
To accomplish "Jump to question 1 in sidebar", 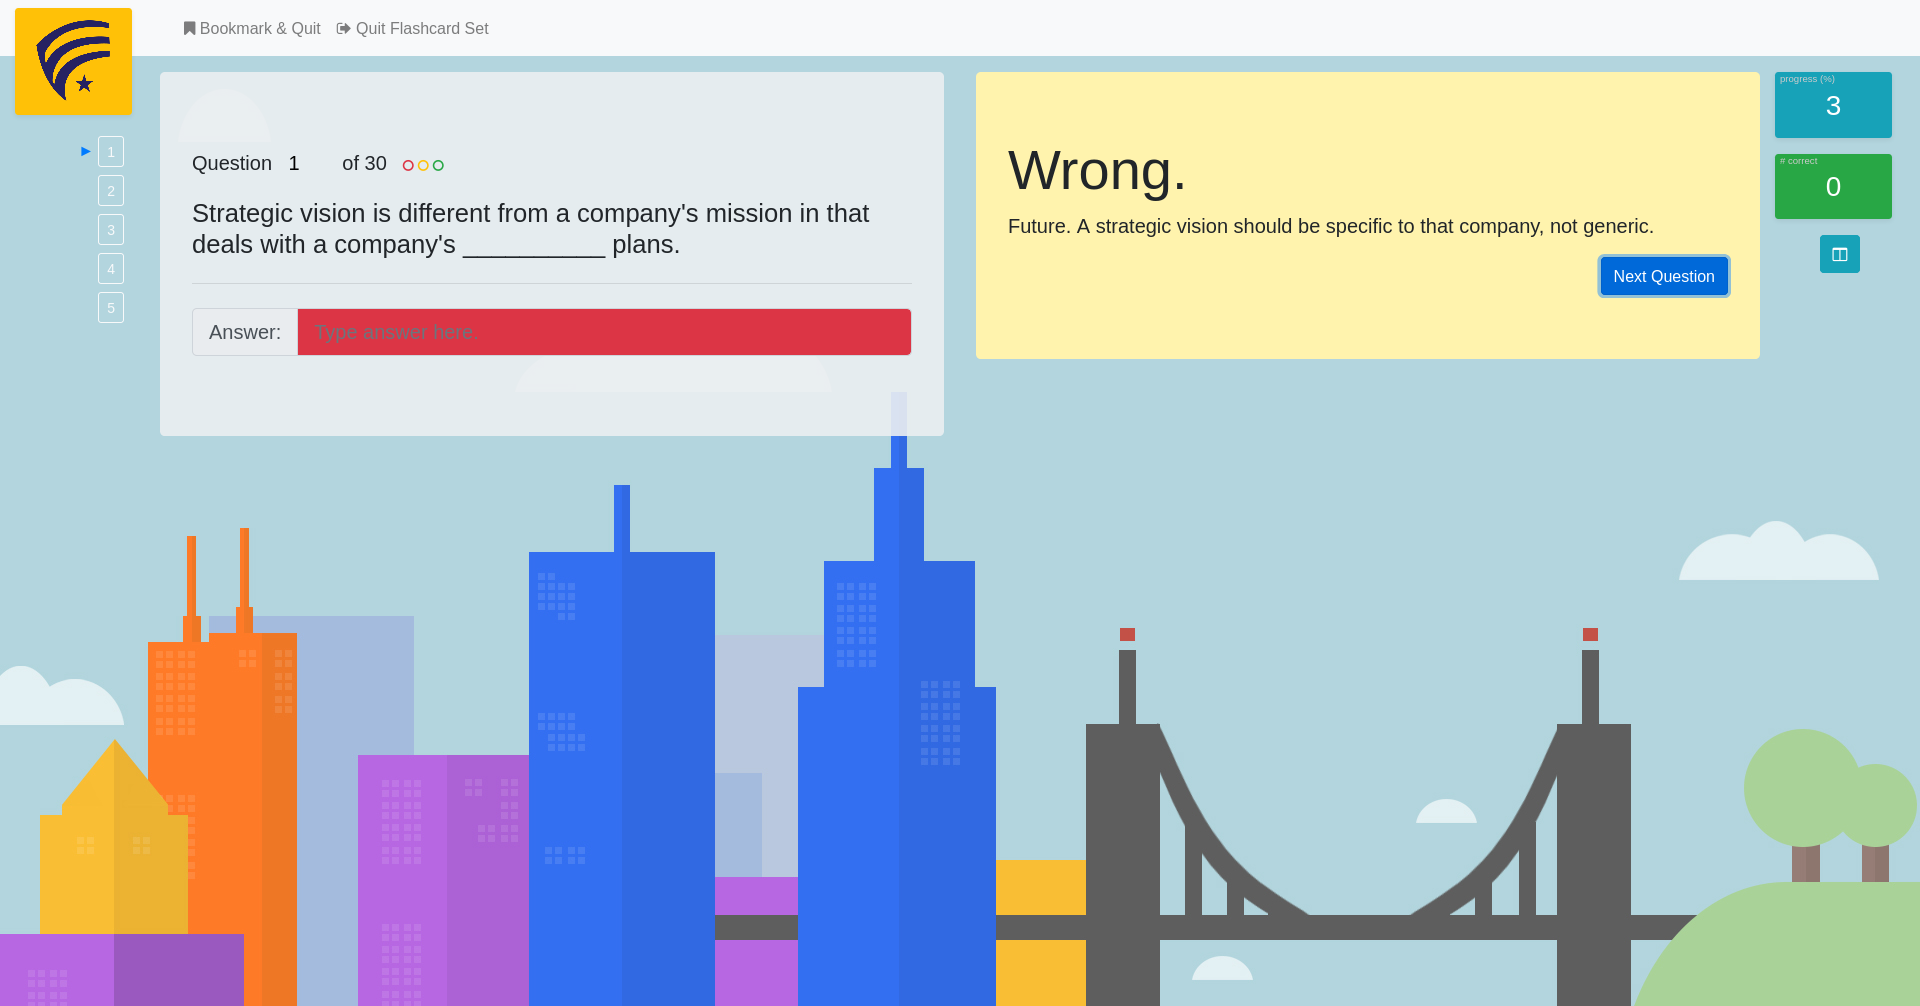I will [x=111, y=152].
